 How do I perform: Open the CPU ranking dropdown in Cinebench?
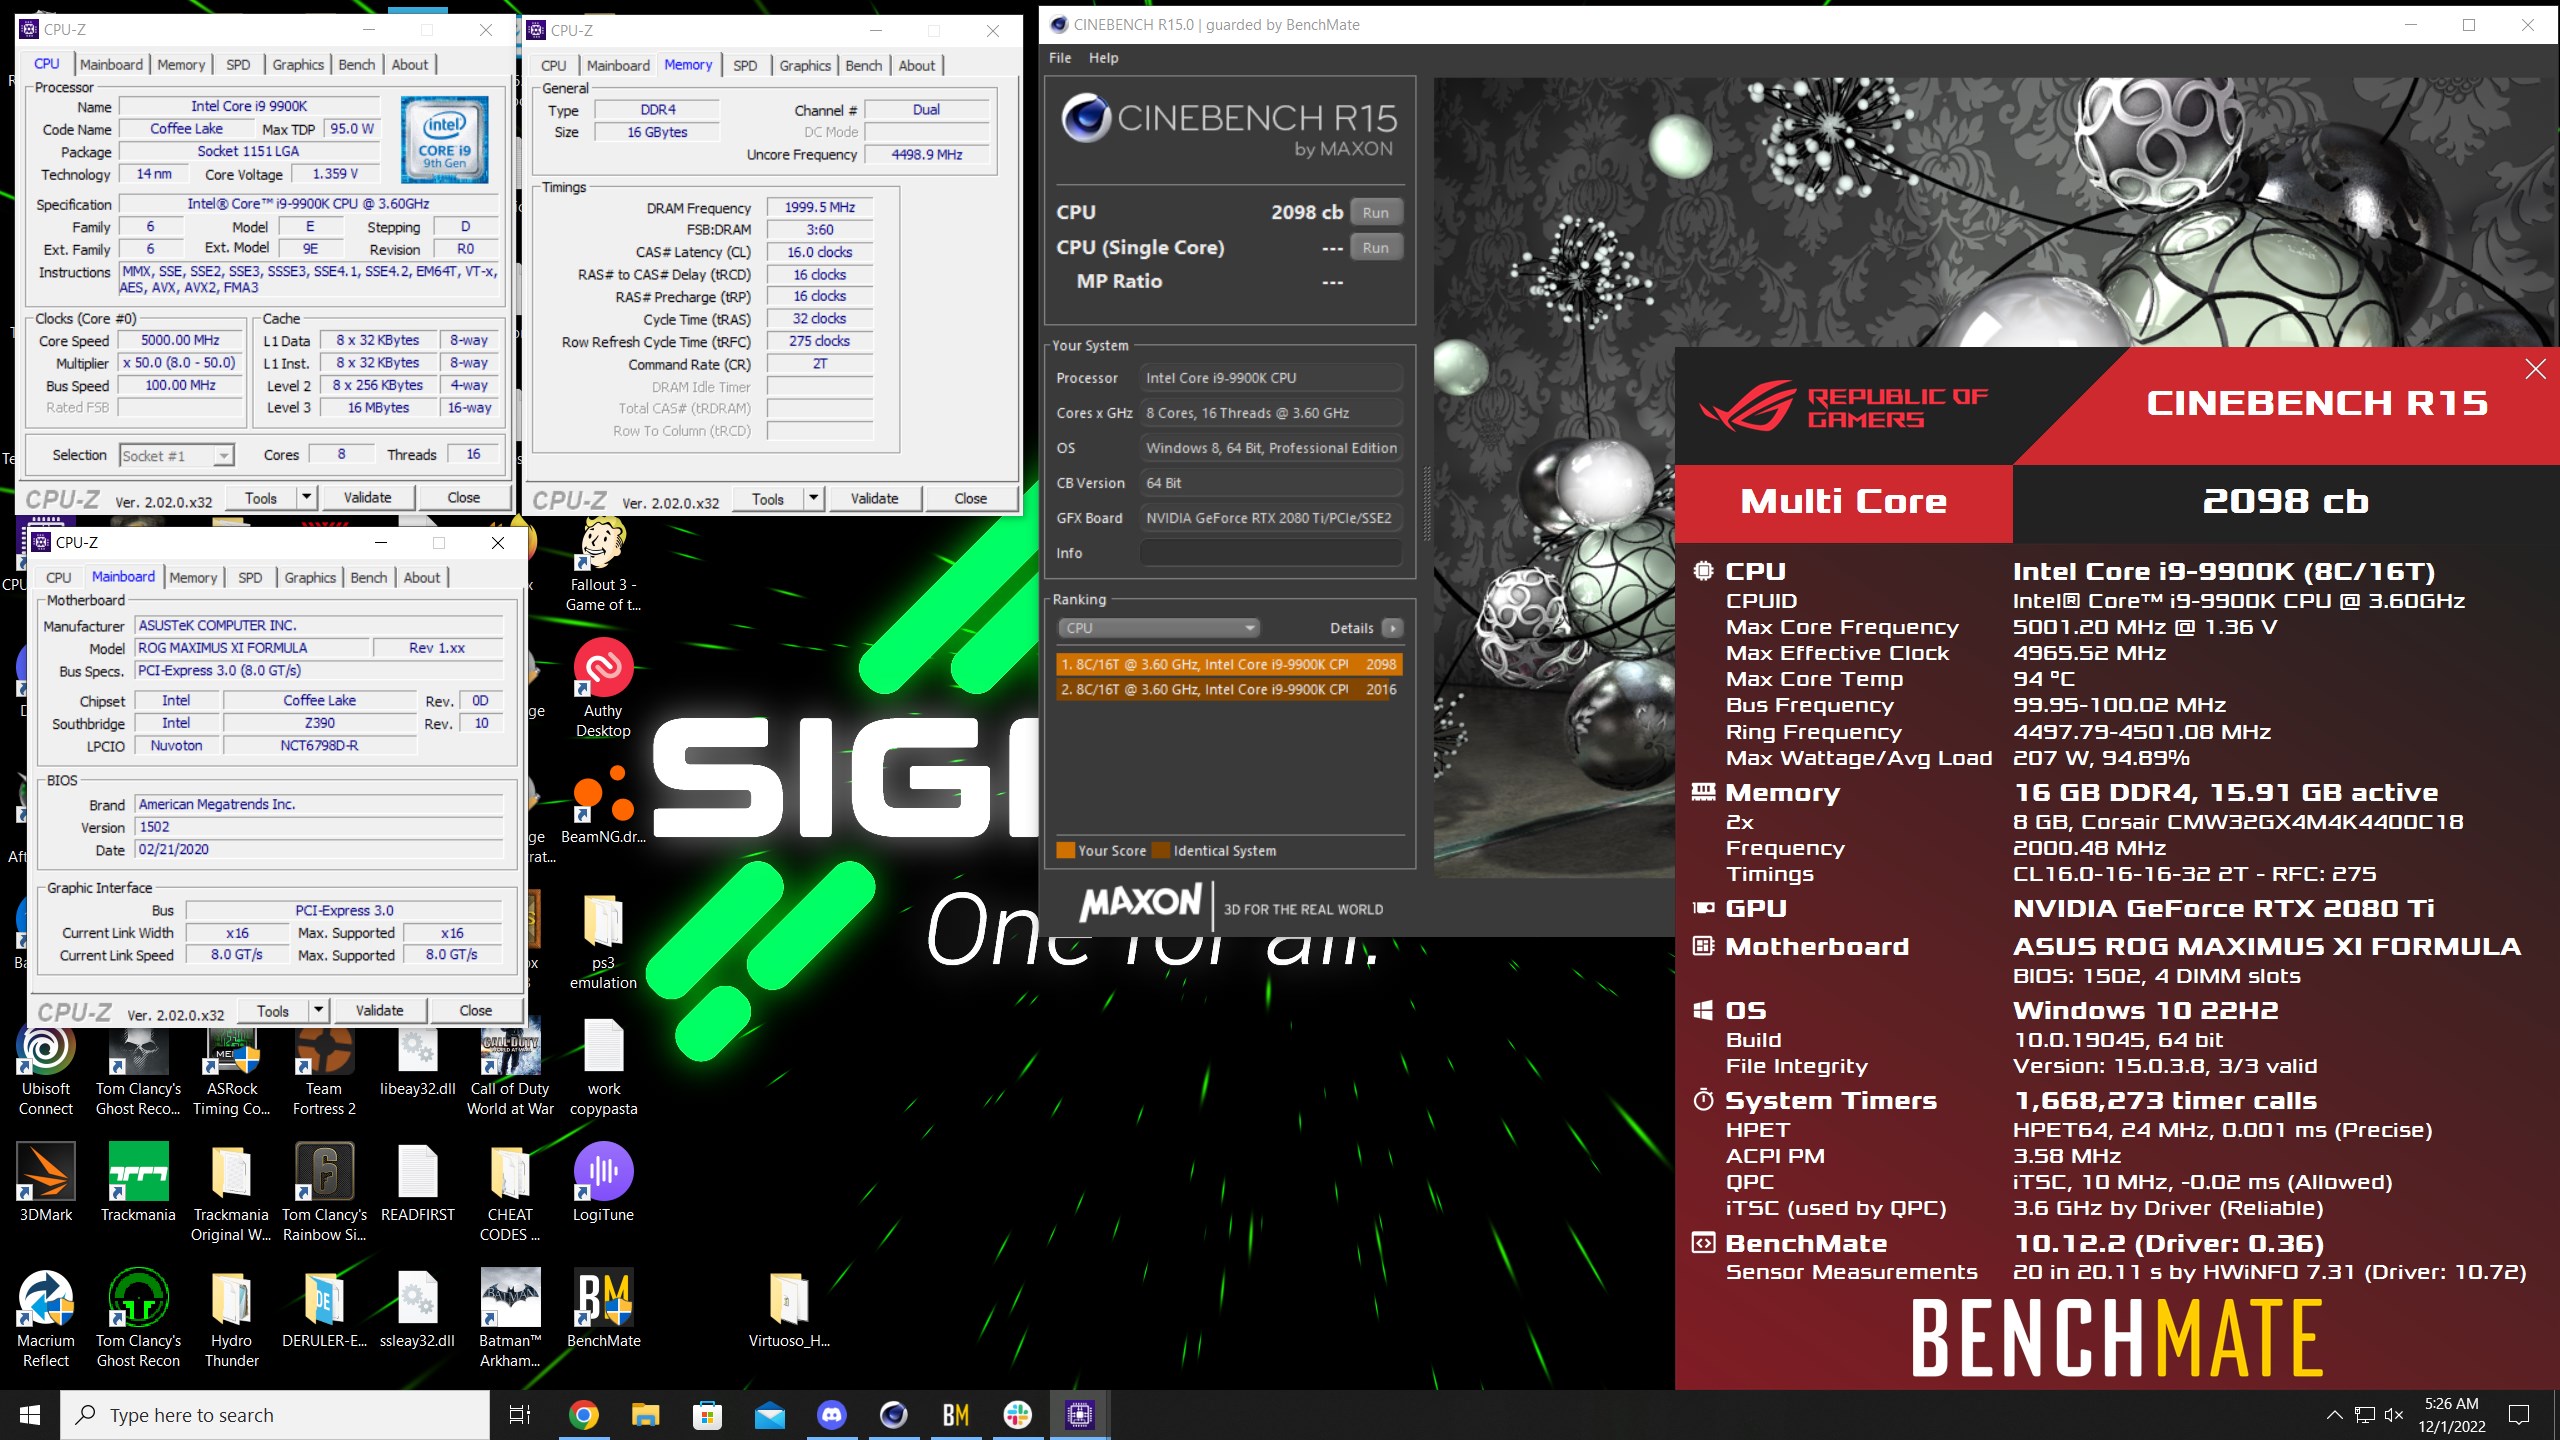(1158, 628)
